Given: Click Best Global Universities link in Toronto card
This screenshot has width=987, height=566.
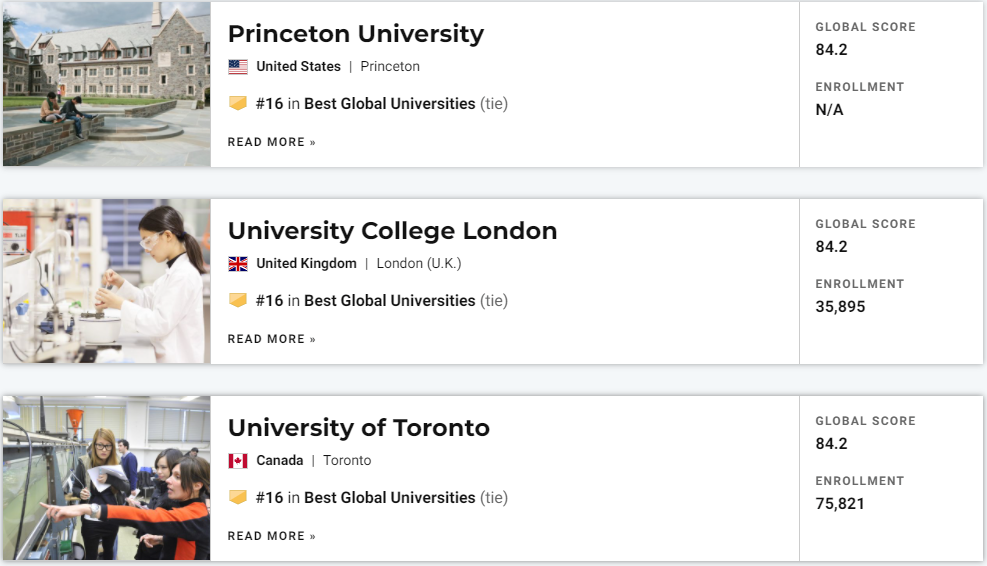Looking at the screenshot, I should [389, 498].
